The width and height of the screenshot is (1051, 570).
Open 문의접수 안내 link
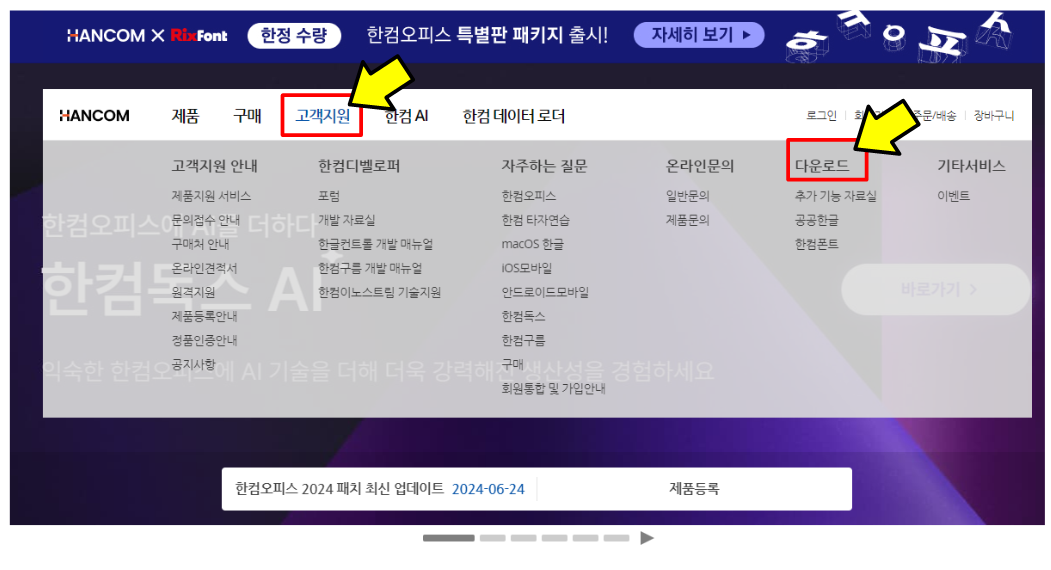click(206, 220)
